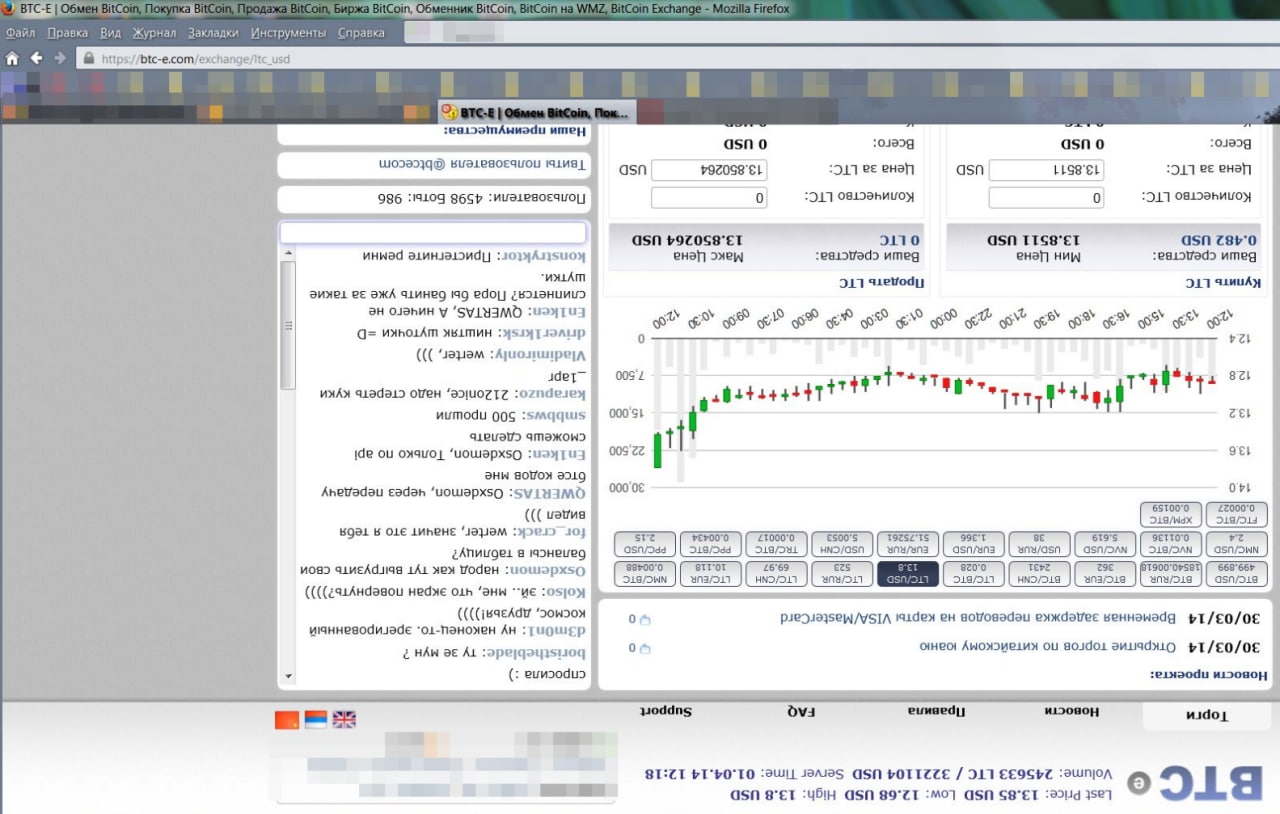The image size is (1280, 814).
Task: Switch site language with the Russian flag
Action: 315,719
